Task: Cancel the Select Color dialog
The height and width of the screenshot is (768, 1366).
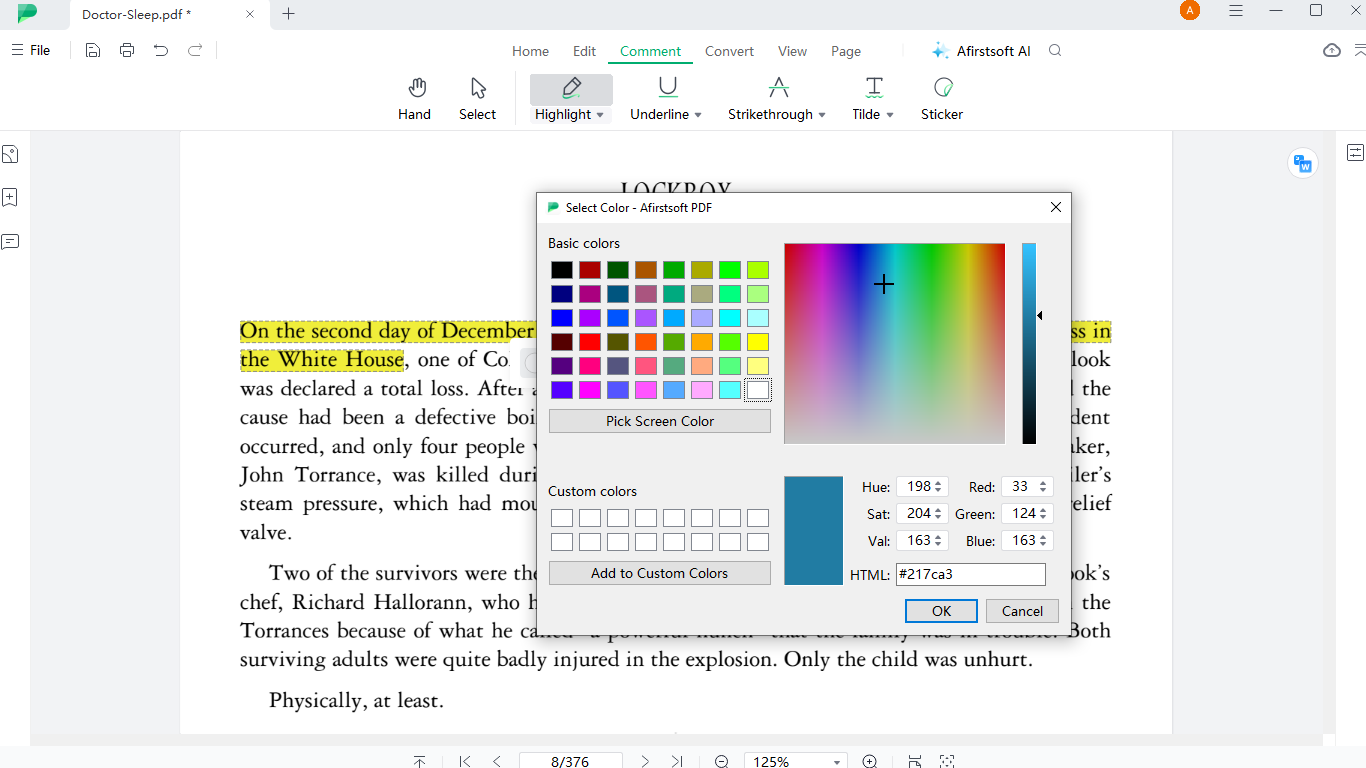Action: point(1022,611)
